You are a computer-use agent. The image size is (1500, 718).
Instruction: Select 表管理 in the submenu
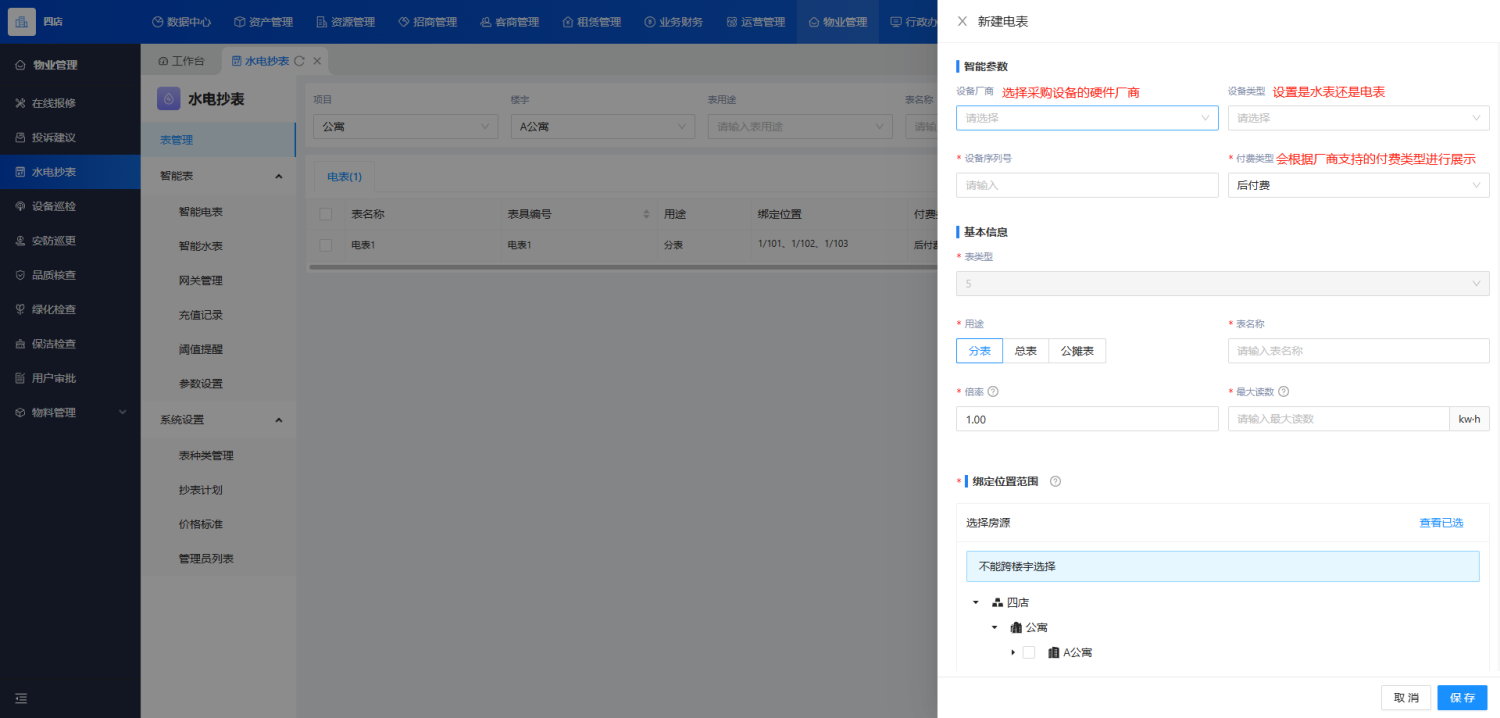tap(219, 140)
